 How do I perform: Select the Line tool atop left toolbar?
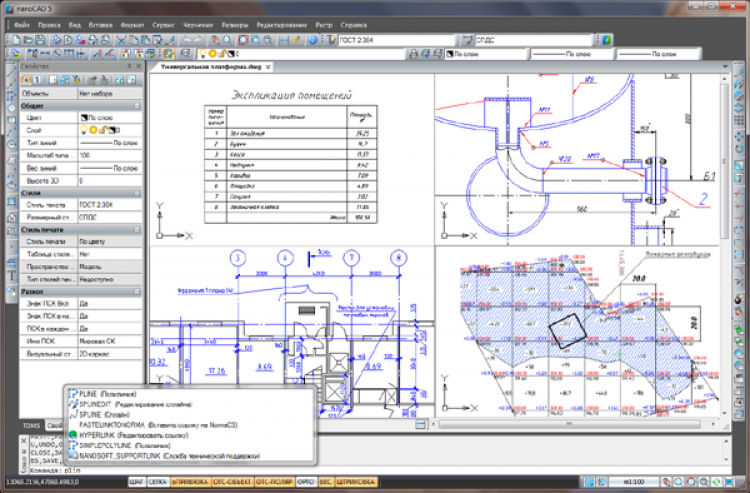click(12, 72)
